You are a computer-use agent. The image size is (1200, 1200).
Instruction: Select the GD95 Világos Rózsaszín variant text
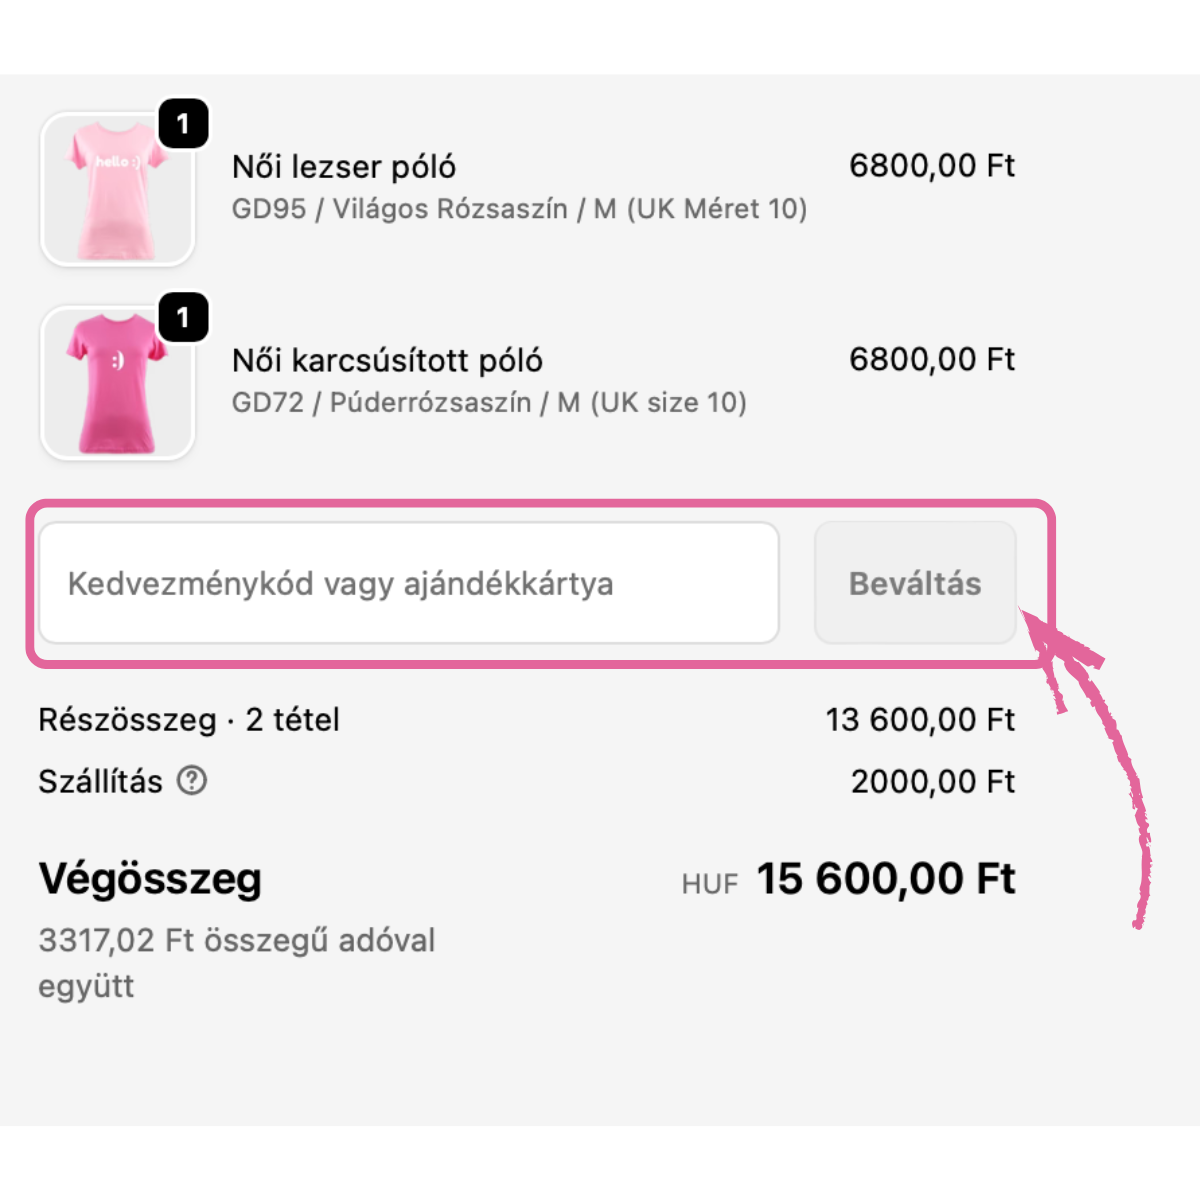tap(519, 209)
